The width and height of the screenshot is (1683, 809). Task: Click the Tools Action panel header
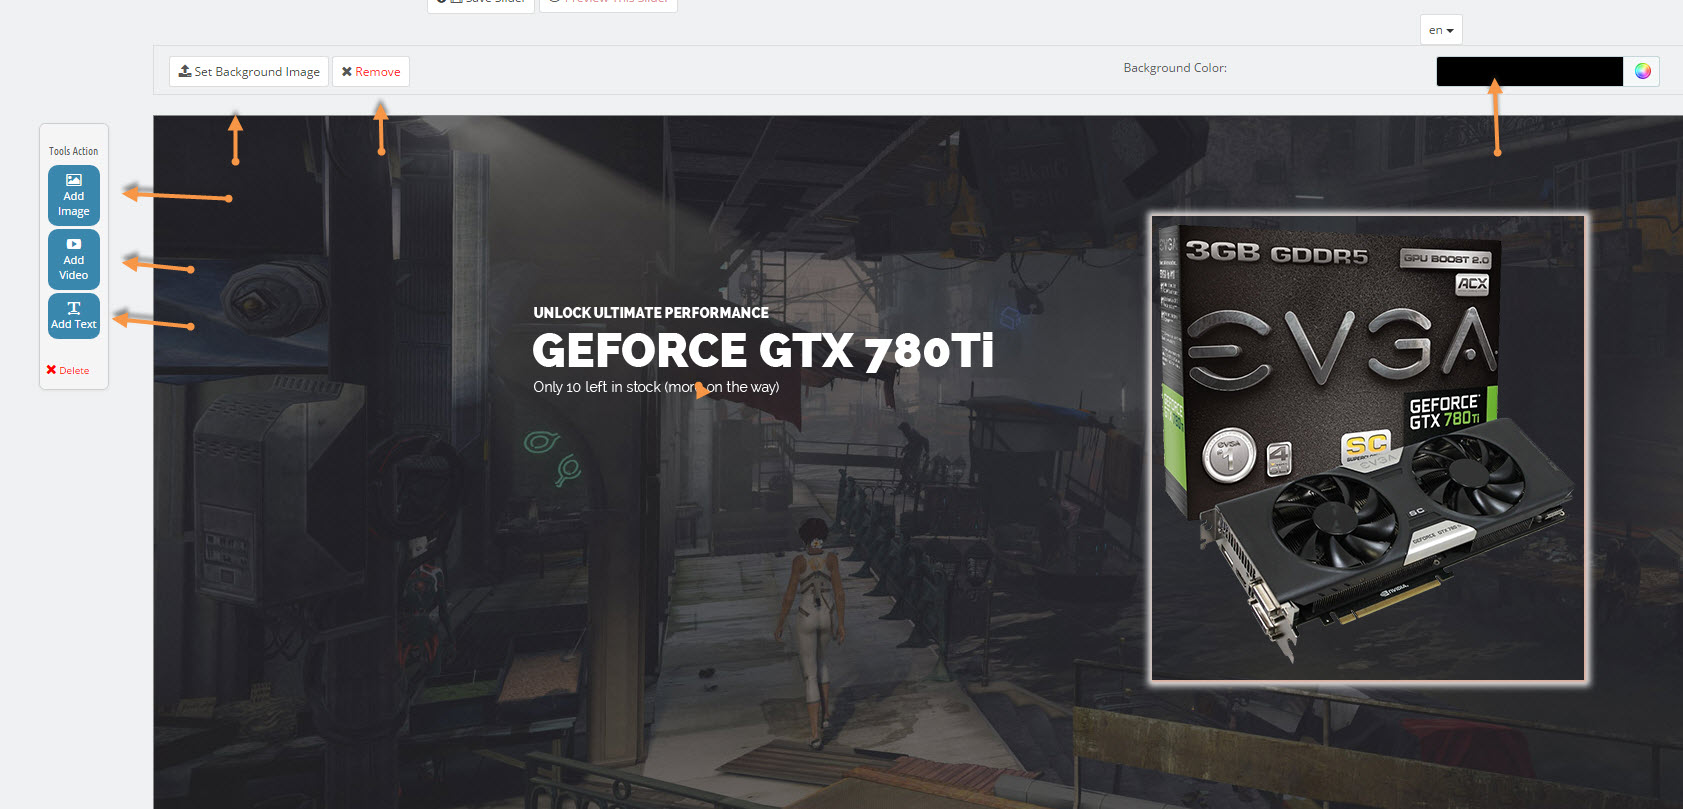click(74, 151)
